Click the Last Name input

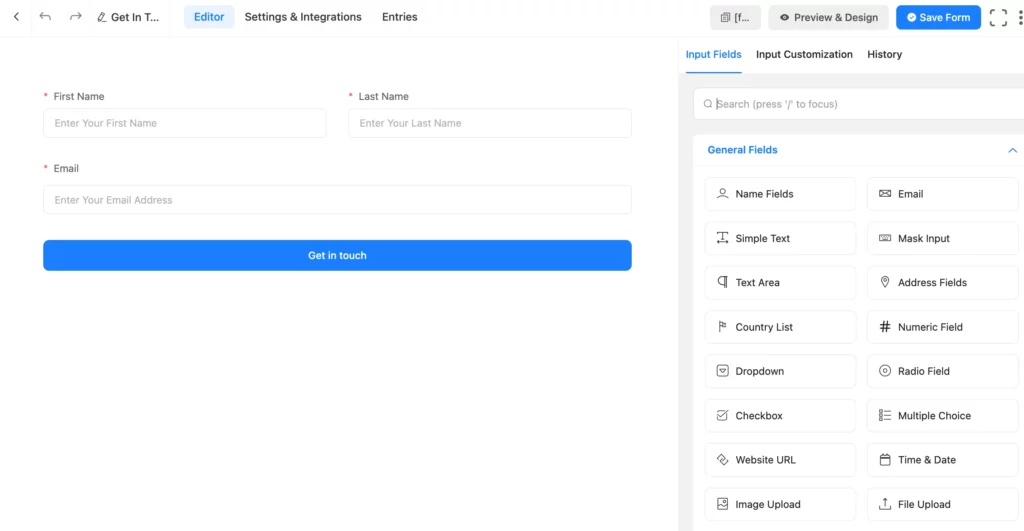click(490, 123)
